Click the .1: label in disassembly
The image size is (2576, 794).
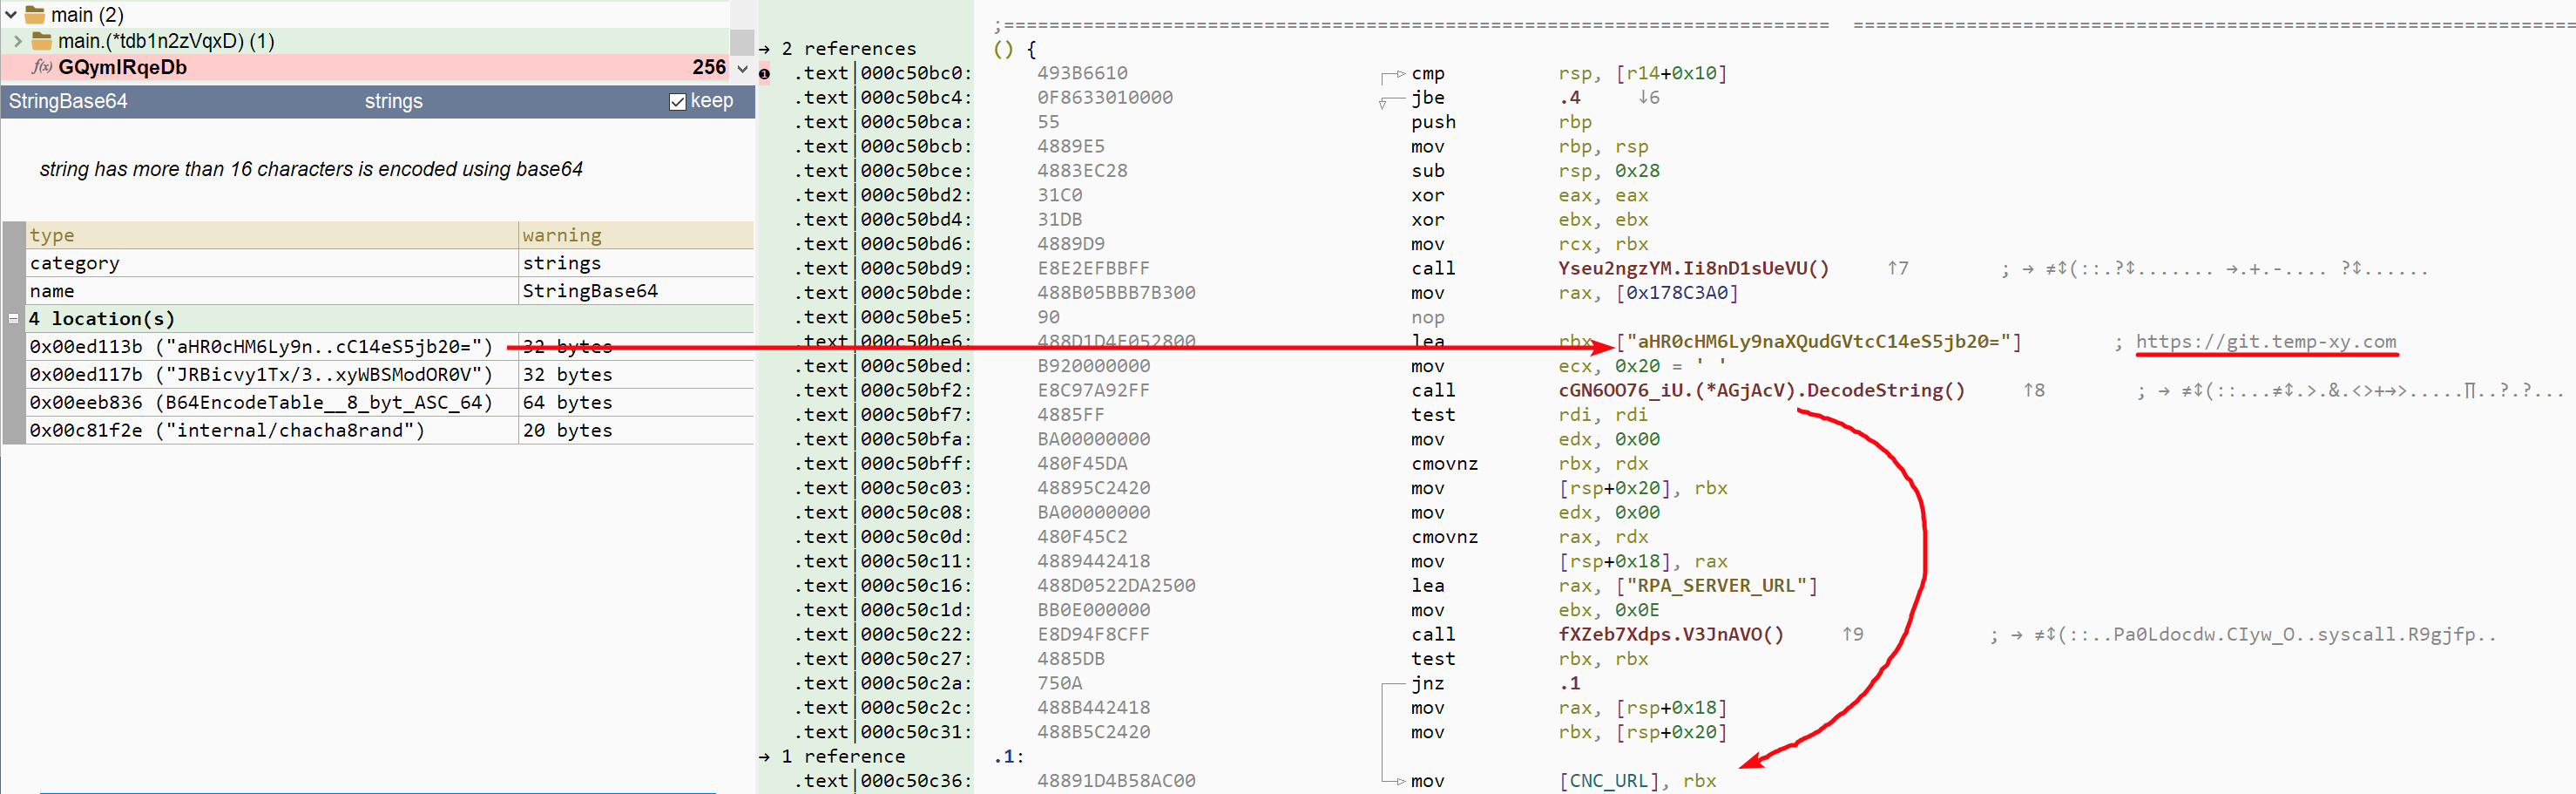click(x=1008, y=757)
